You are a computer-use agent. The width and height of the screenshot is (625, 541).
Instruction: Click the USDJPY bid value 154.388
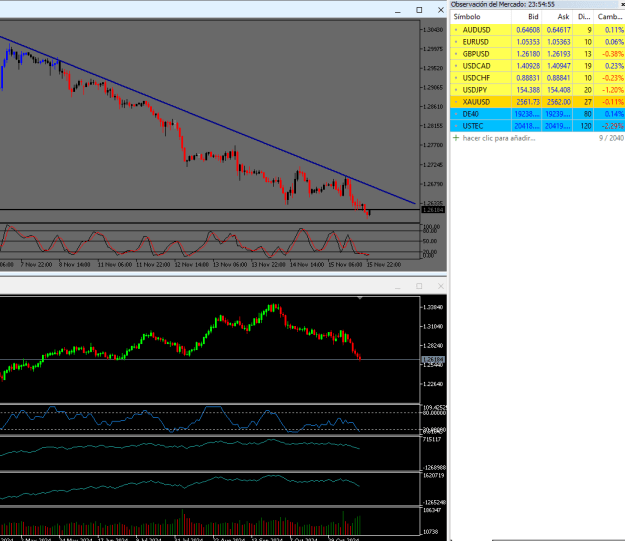tap(528, 90)
